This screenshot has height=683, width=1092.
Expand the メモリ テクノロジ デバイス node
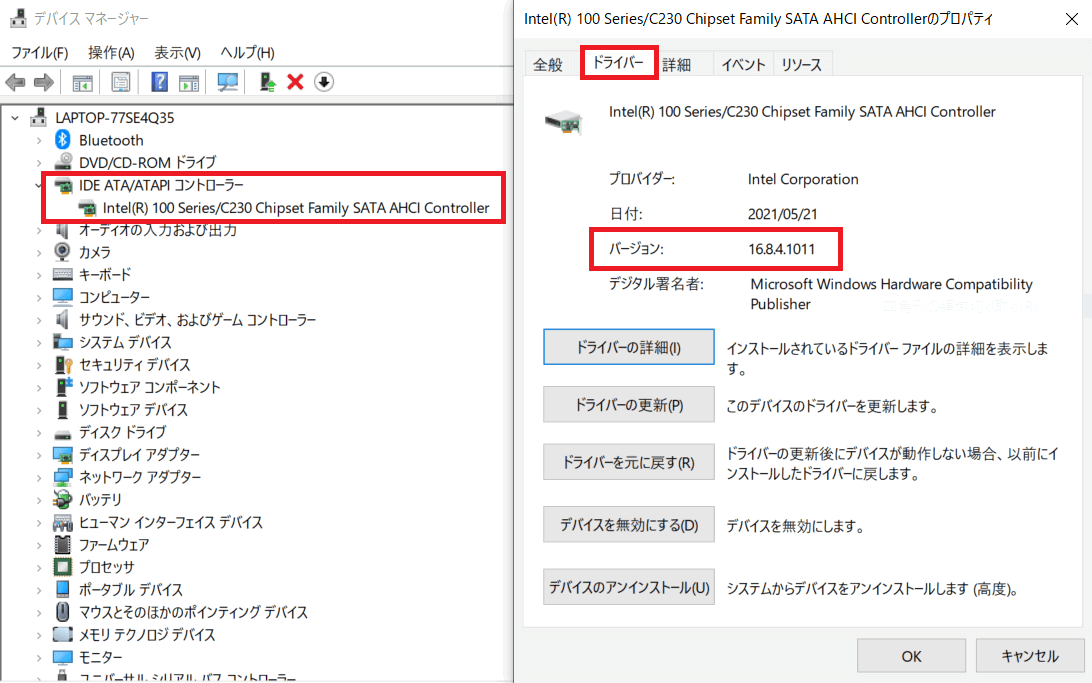(x=38, y=634)
